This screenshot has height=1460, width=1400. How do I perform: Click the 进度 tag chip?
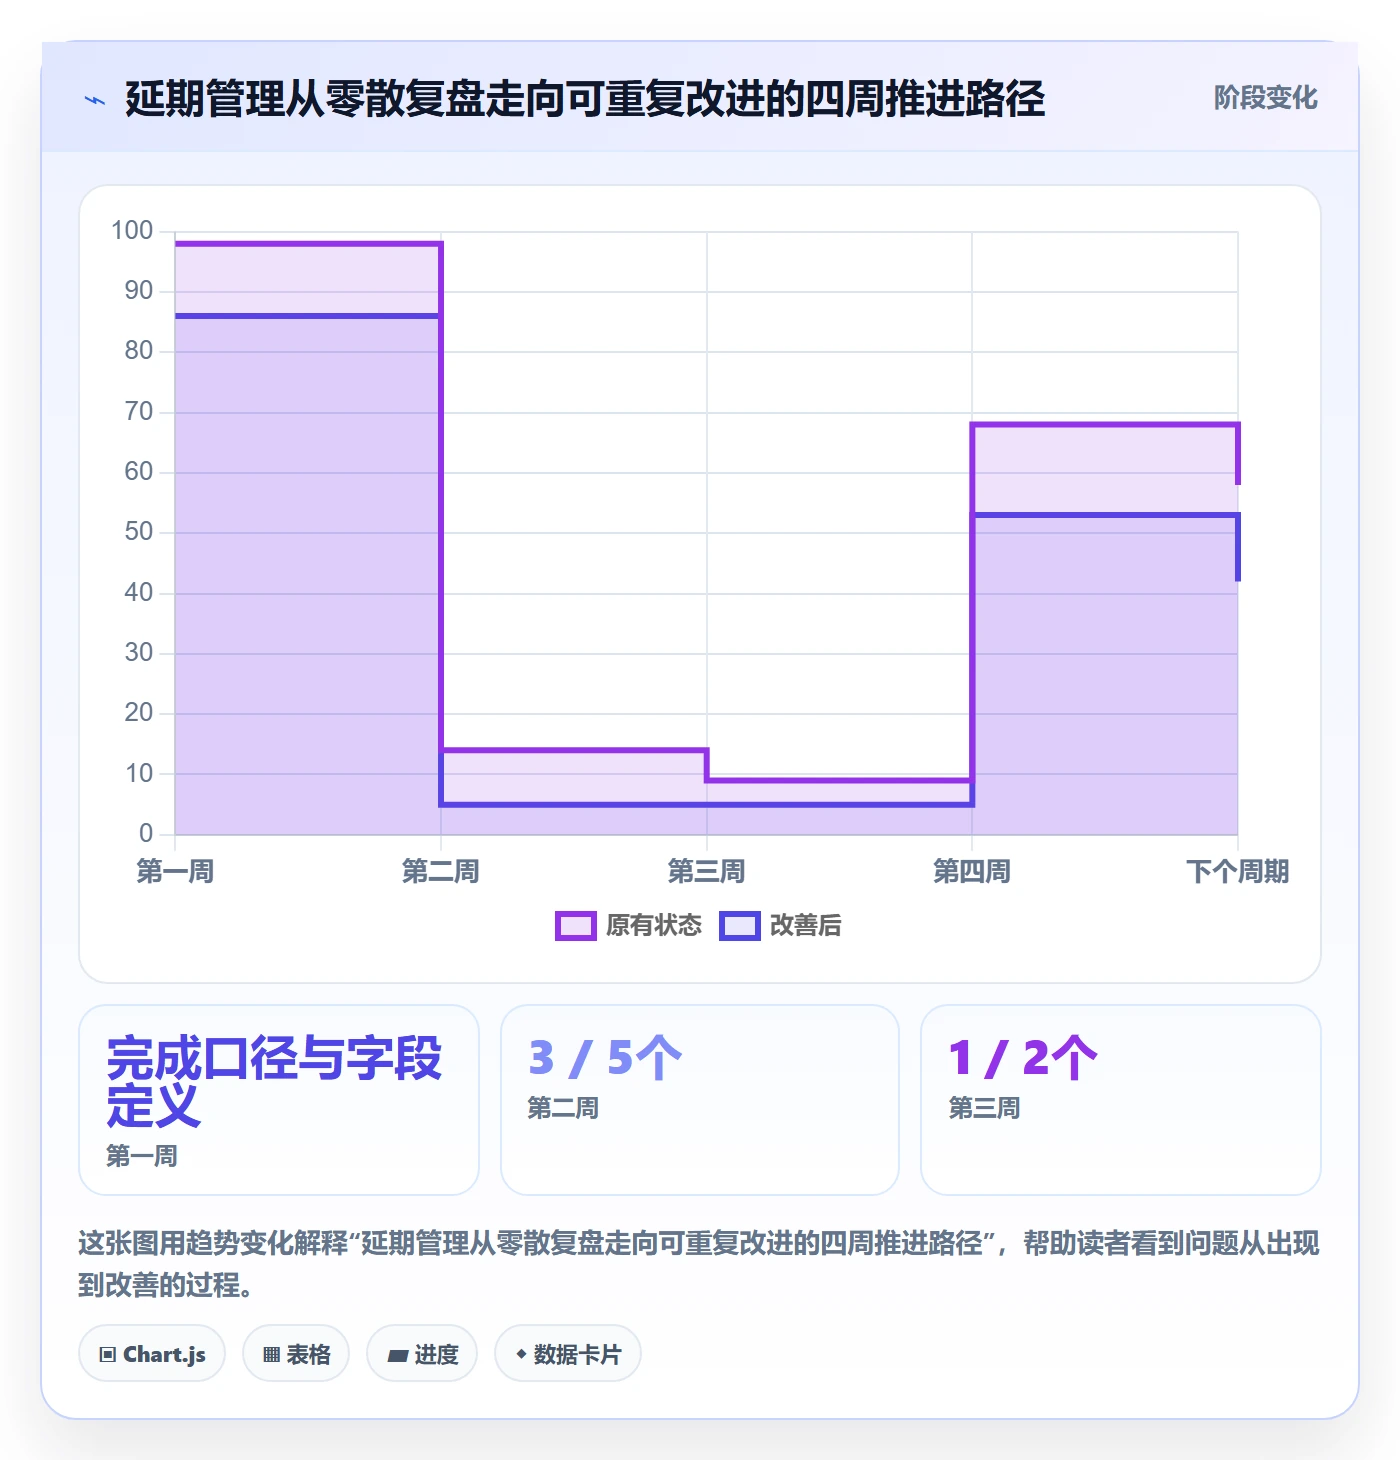coord(422,1354)
